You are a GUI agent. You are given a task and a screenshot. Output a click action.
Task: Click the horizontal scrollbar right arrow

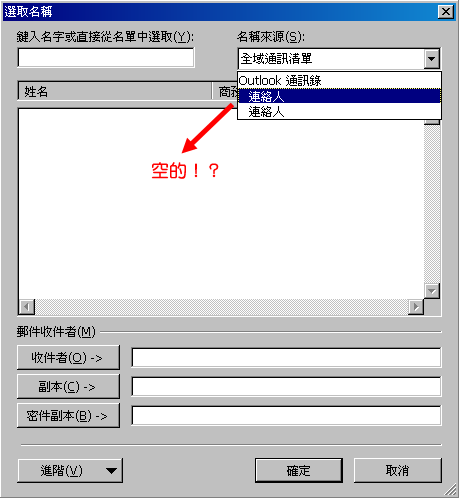pos(416,306)
